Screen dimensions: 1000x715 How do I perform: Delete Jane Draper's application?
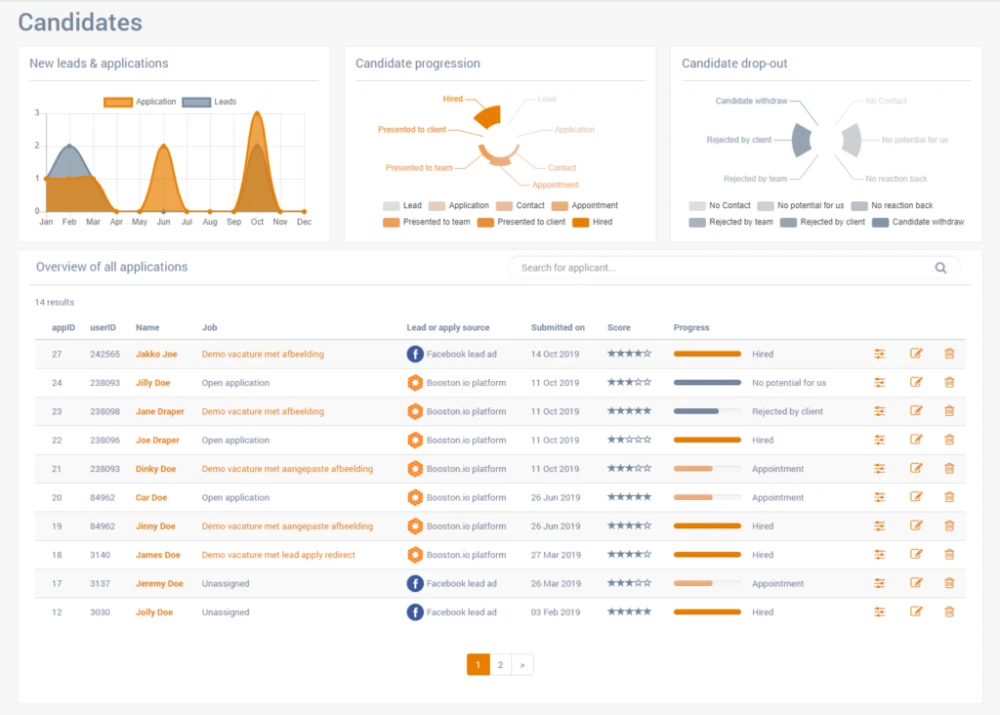(949, 411)
